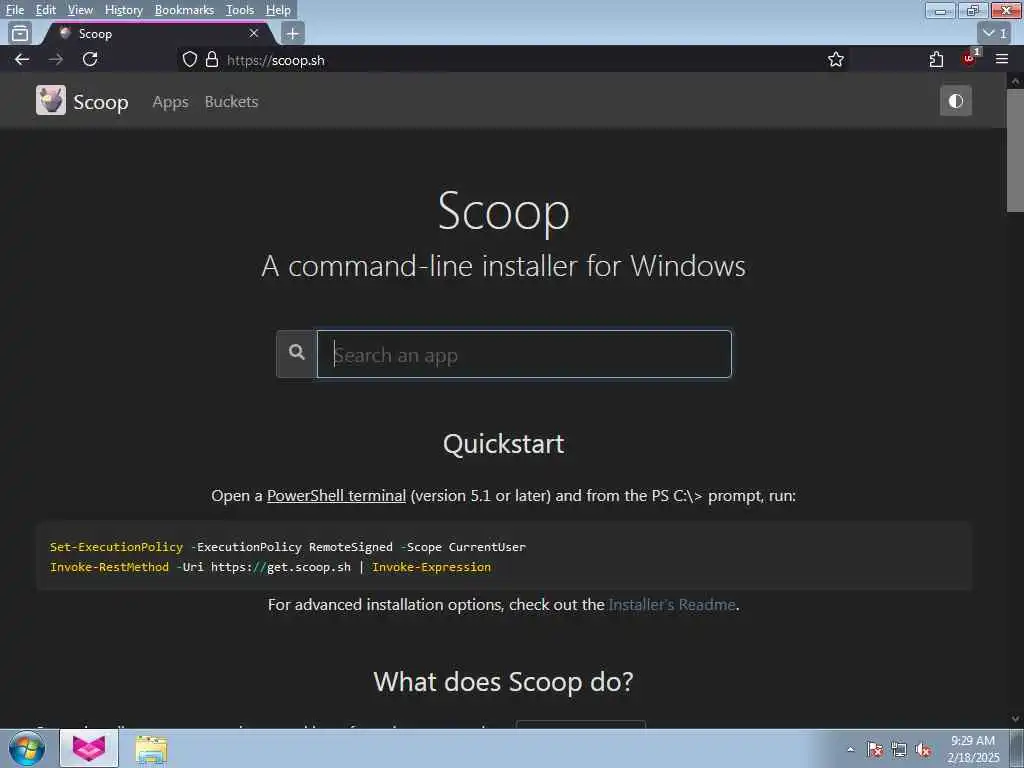
Task: Go to the Buckets page
Action: (x=231, y=102)
